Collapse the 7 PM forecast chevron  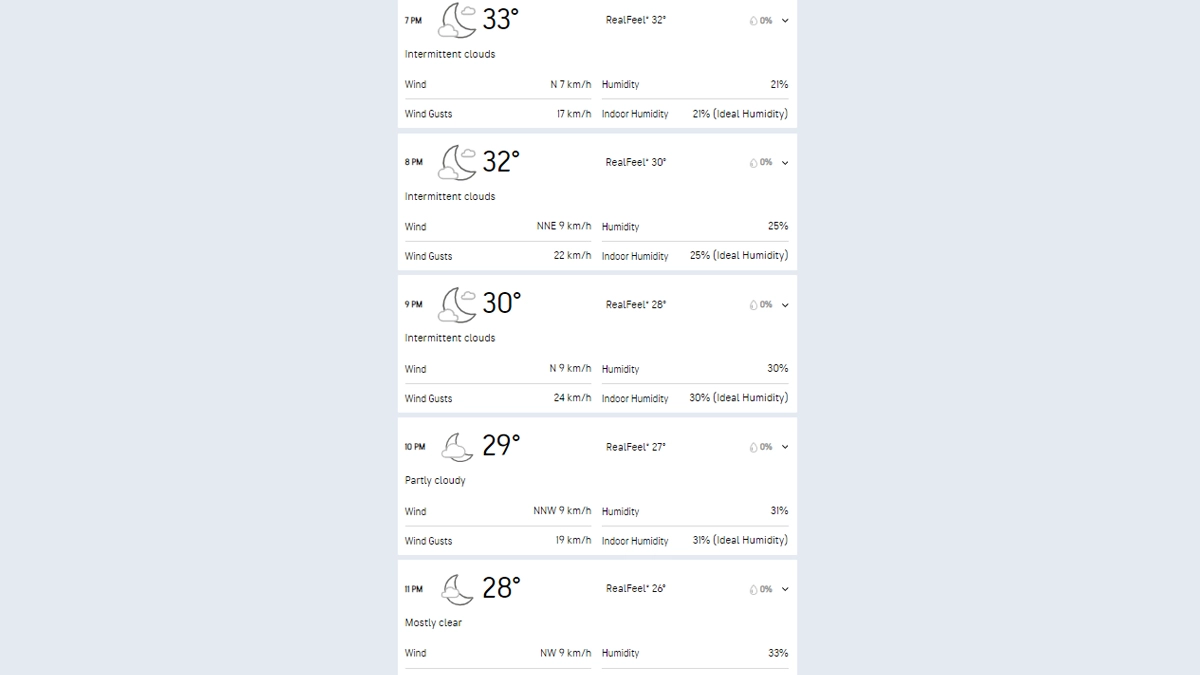coord(785,21)
